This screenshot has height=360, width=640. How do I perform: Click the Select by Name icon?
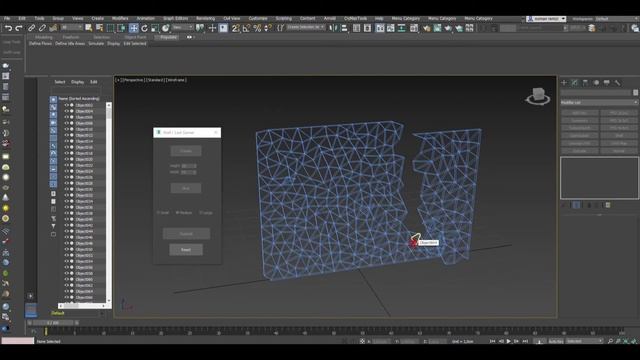tap(99, 28)
